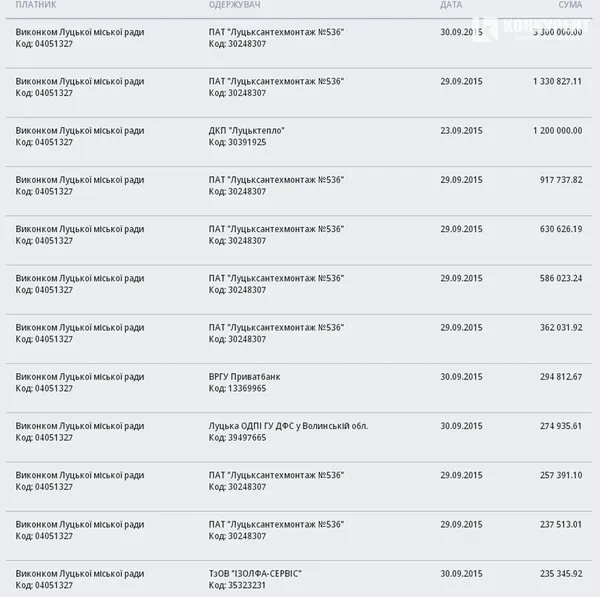Select the 586 023.24 payment row

click(299, 289)
